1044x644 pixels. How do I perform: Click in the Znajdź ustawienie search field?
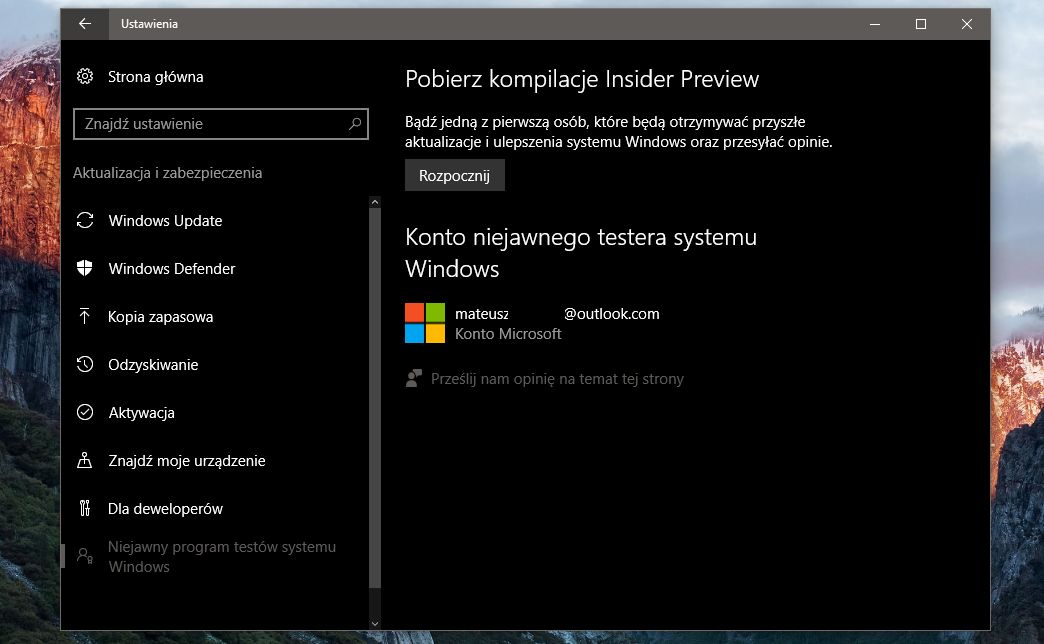tap(220, 124)
